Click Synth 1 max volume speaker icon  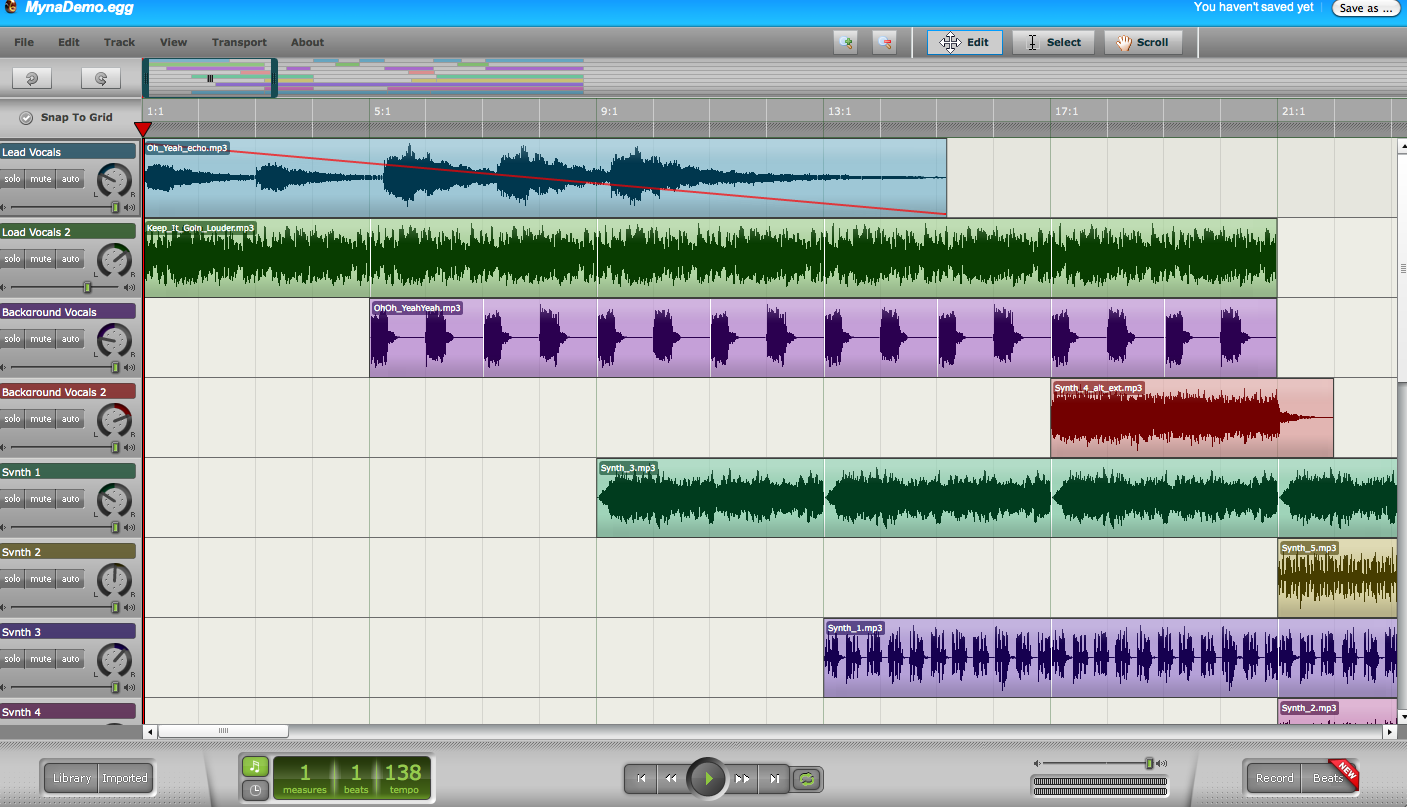pos(129,527)
